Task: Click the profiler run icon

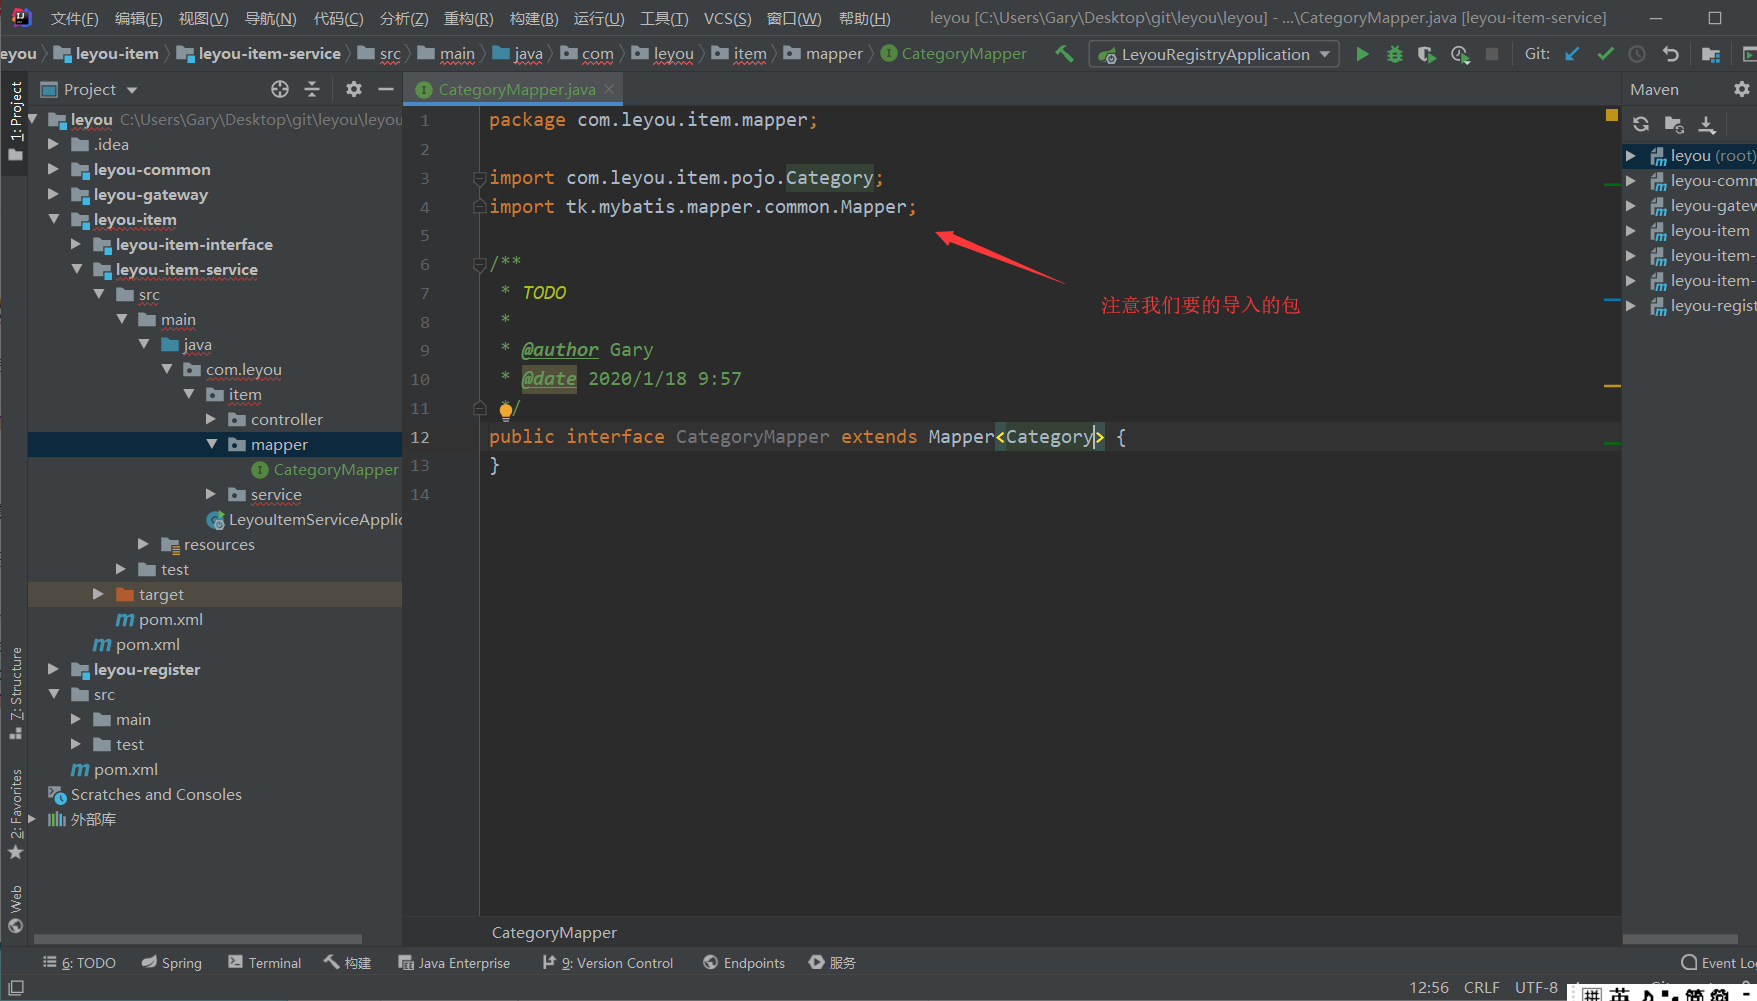Action: click(x=1460, y=54)
